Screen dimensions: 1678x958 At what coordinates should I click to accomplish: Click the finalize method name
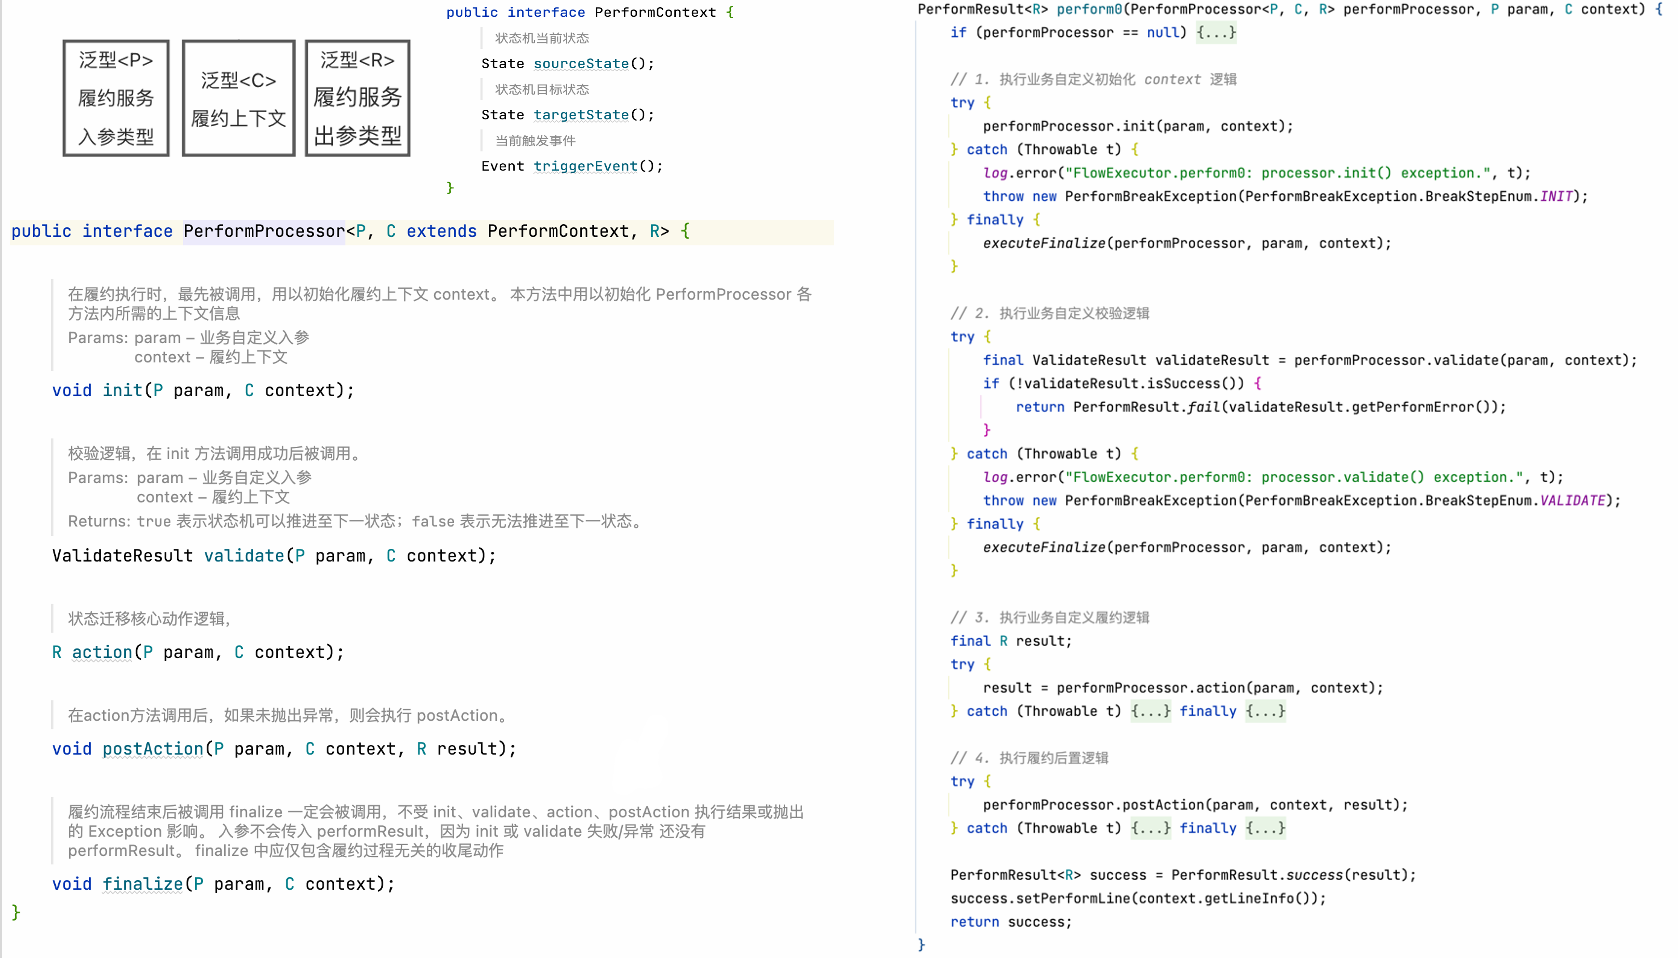click(x=143, y=885)
